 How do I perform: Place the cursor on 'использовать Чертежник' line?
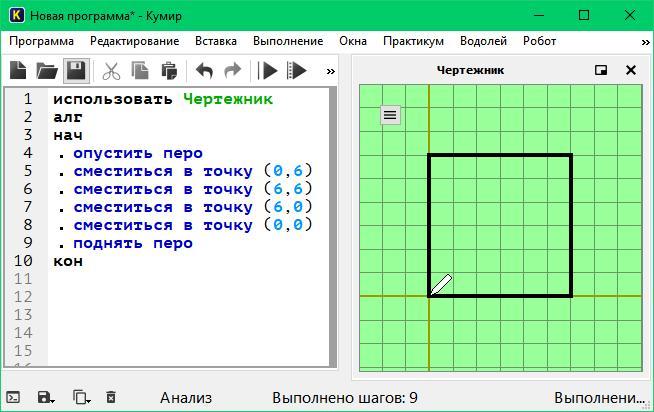click(x=163, y=99)
